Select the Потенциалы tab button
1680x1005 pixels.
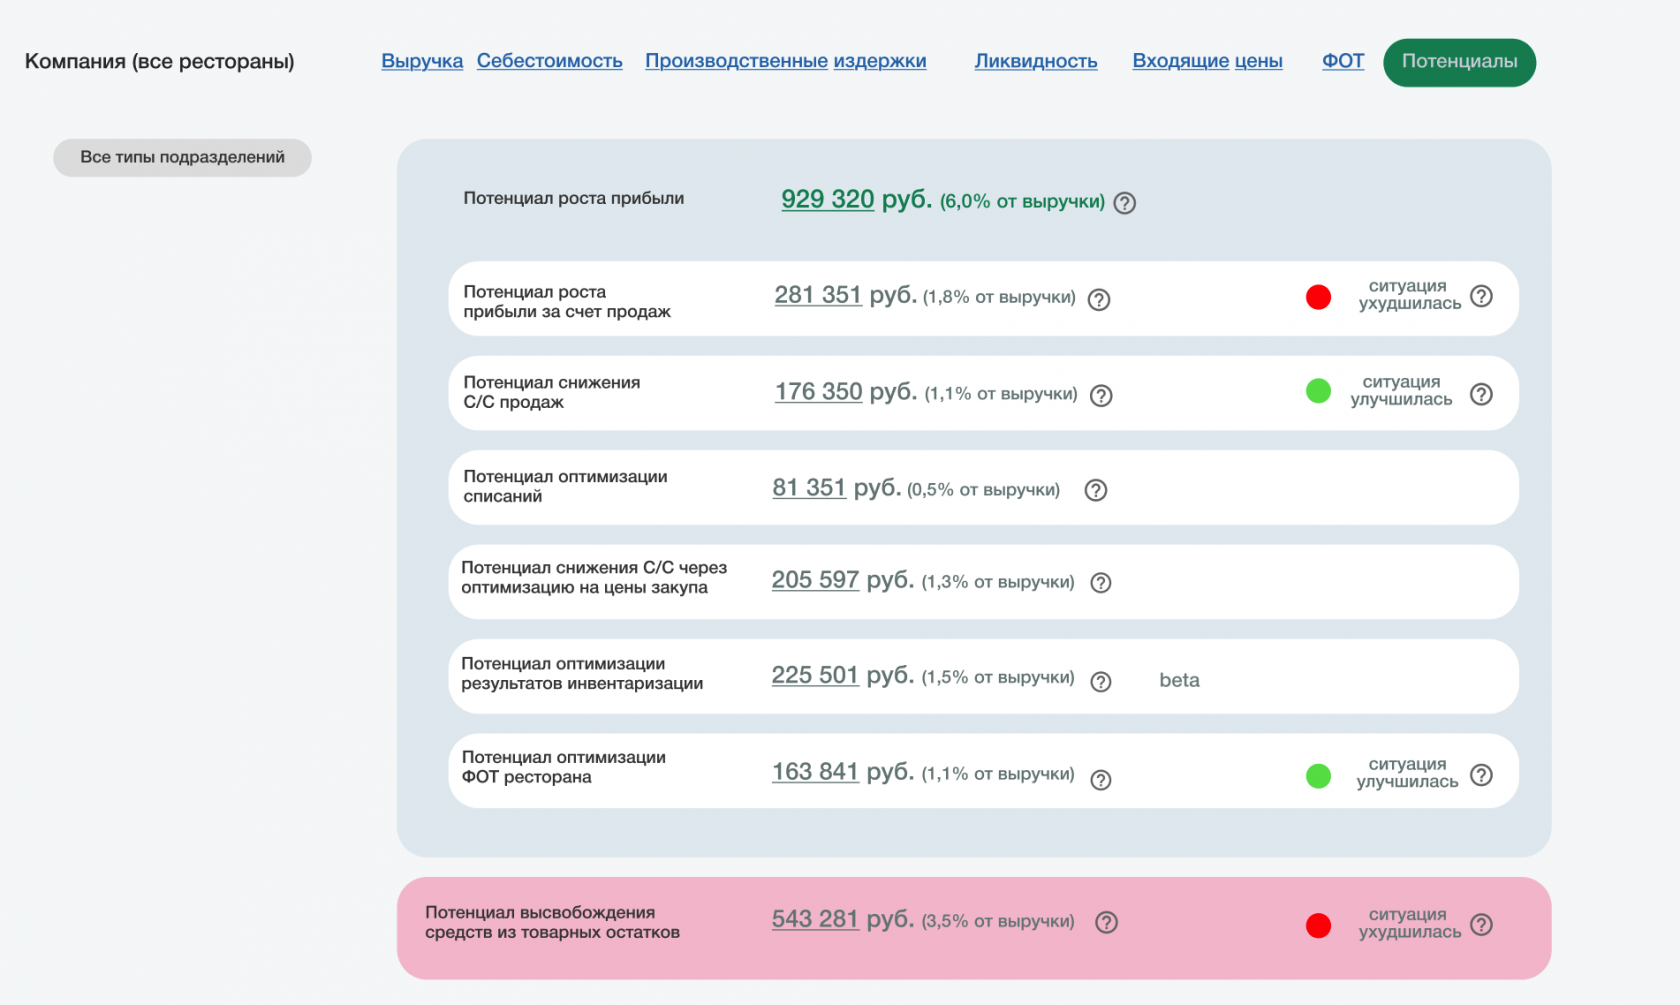(x=1458, y=62)
